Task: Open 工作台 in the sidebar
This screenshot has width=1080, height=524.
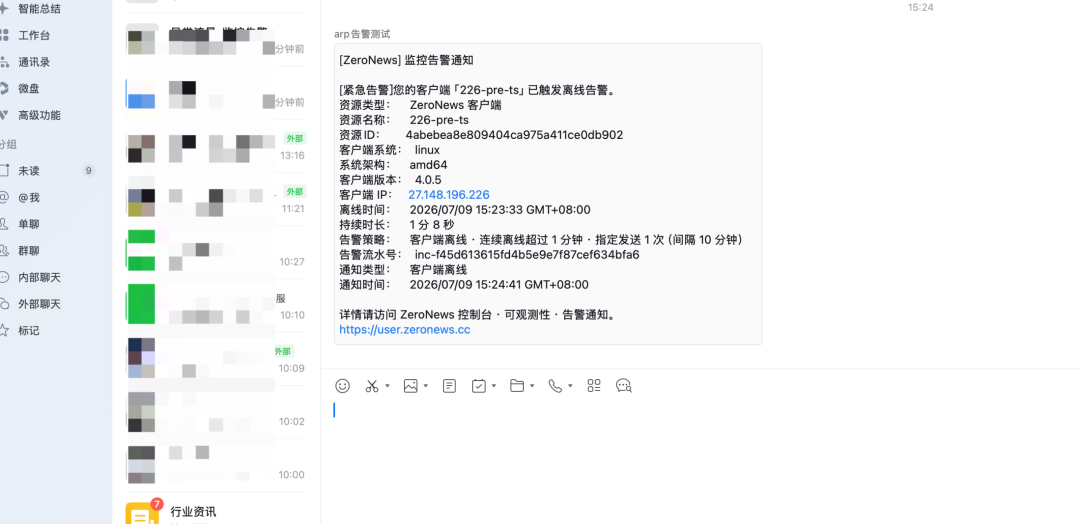Action: pyautogui.click(x=34, y=36)
